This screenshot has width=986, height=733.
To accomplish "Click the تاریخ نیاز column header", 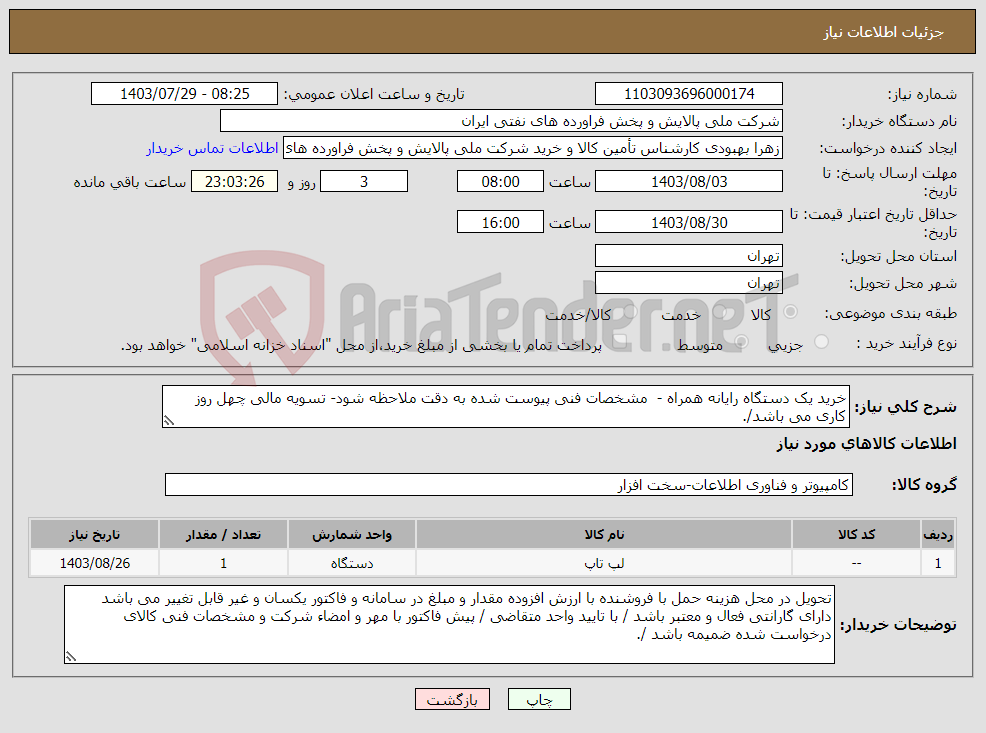I will click(94, 534).
